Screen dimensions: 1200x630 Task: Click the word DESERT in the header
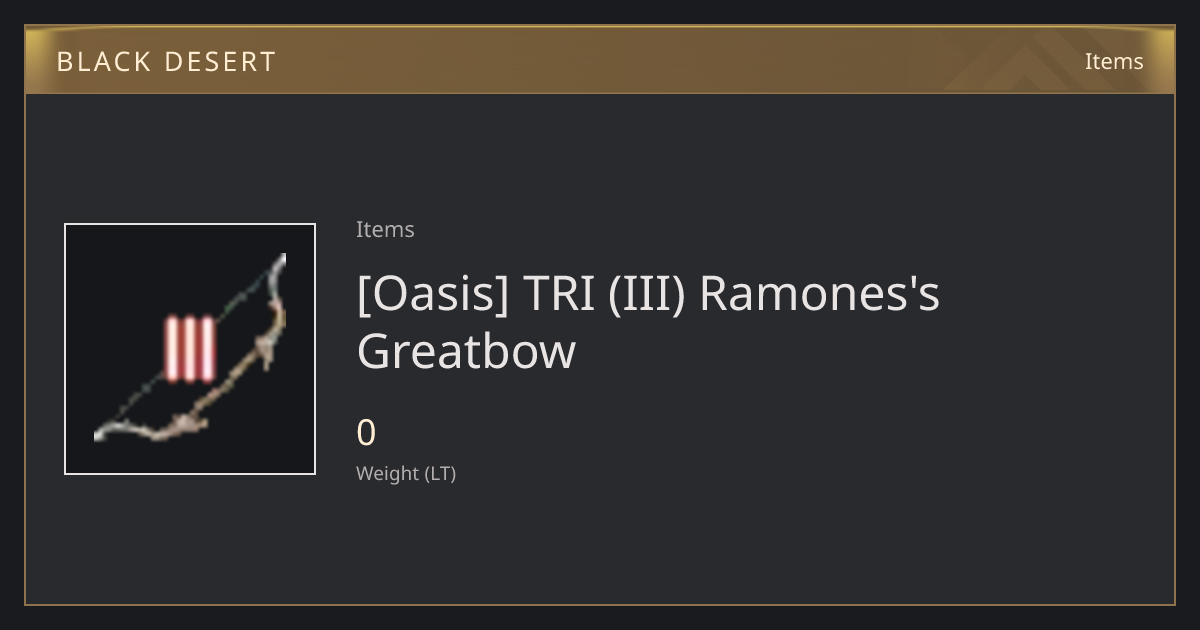point(220,61)
